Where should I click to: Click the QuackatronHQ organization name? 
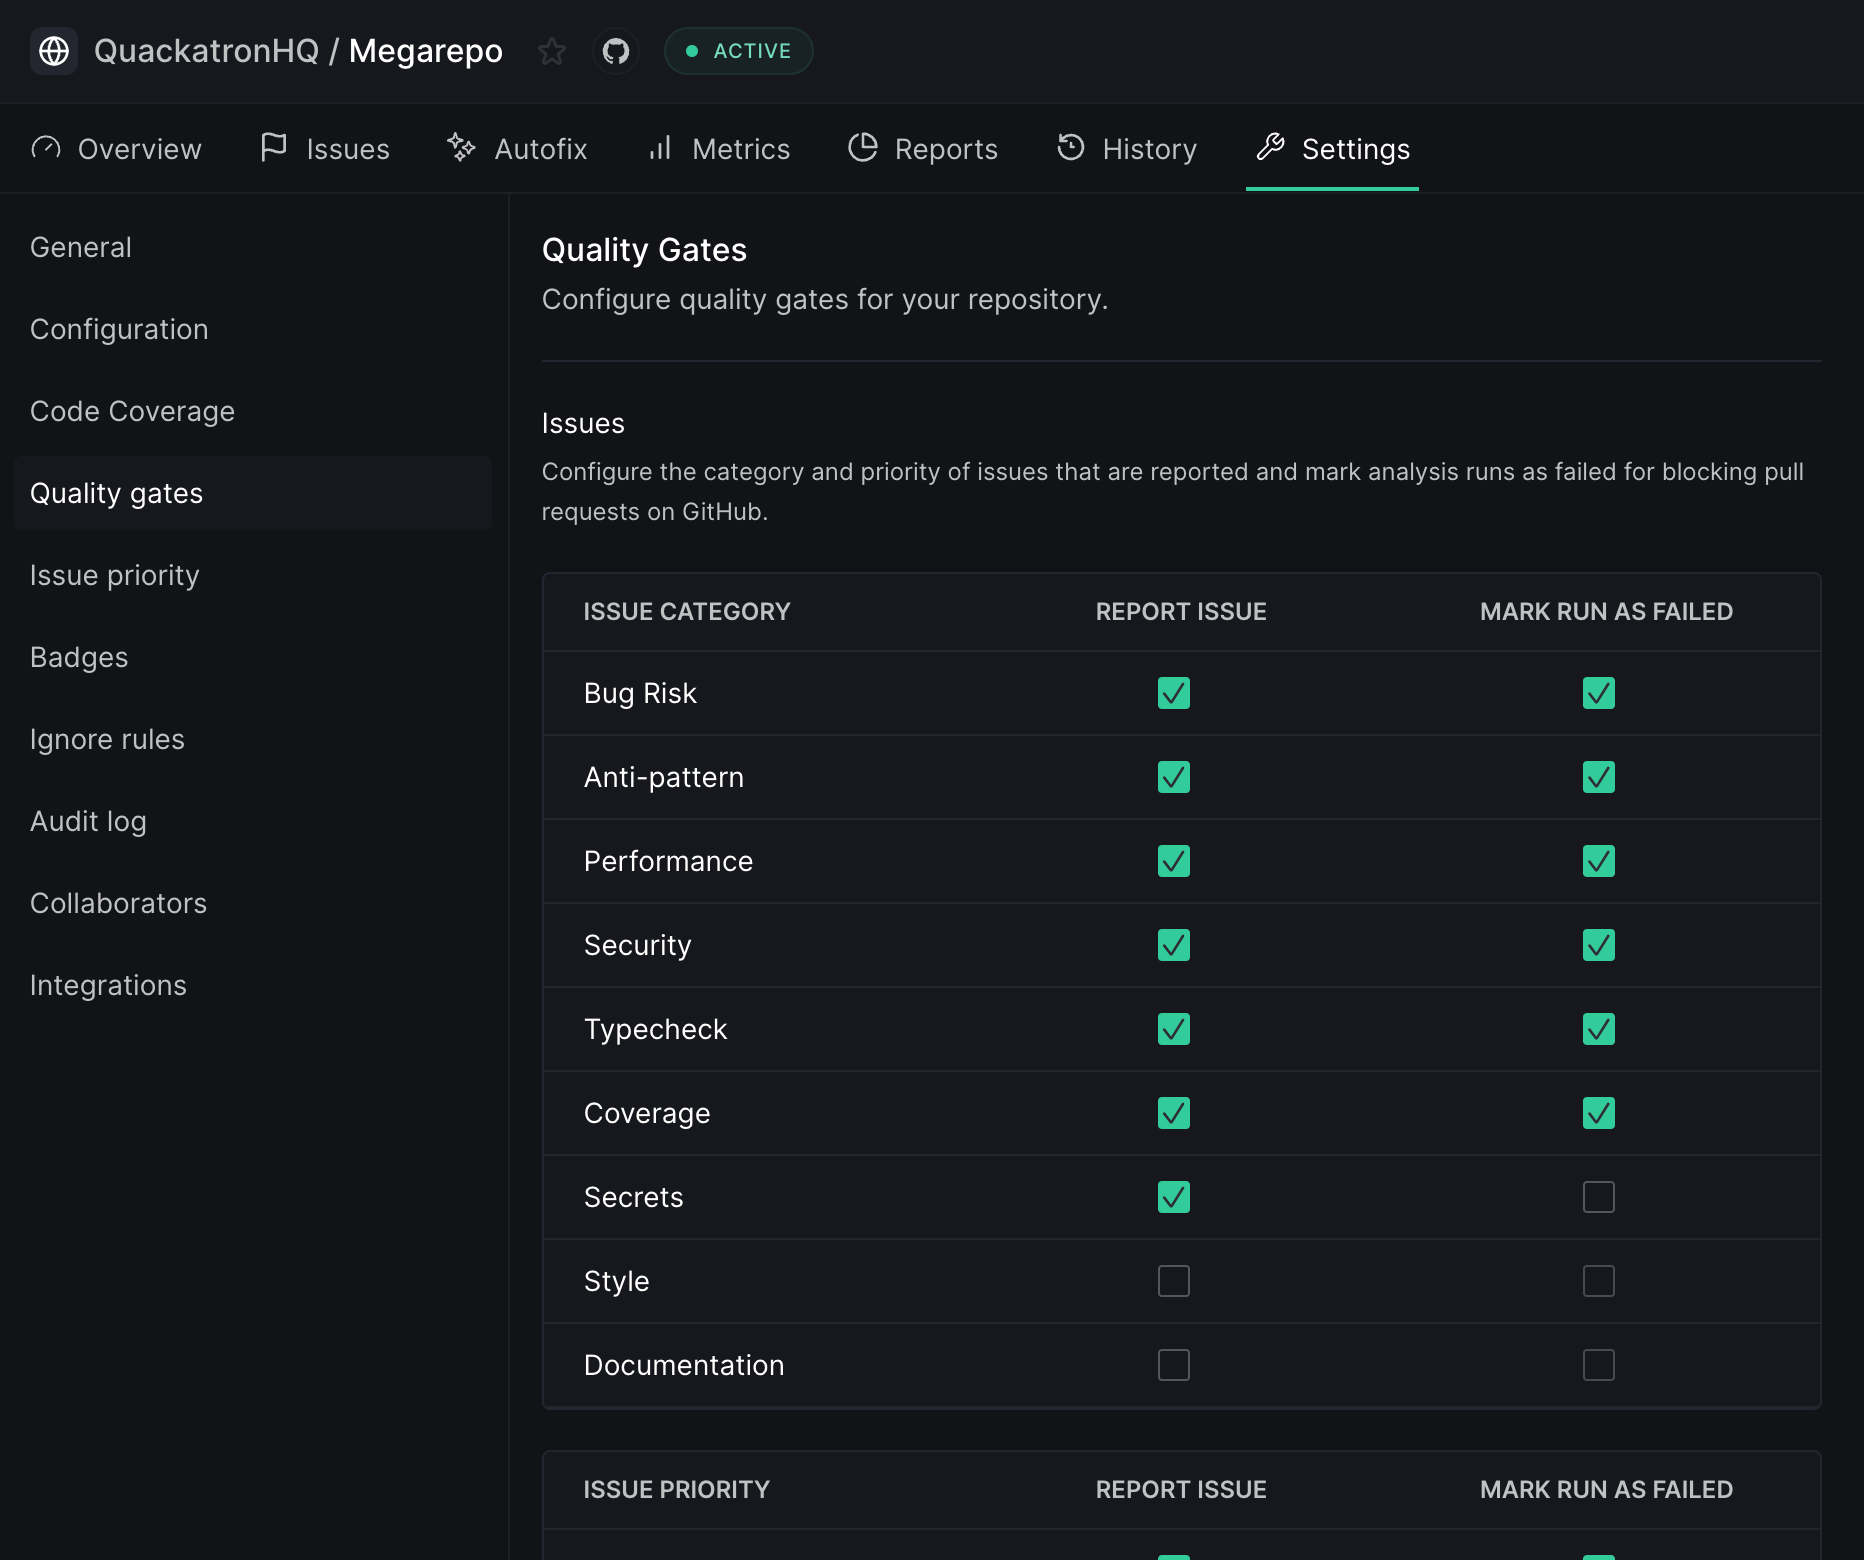[206, 51]
